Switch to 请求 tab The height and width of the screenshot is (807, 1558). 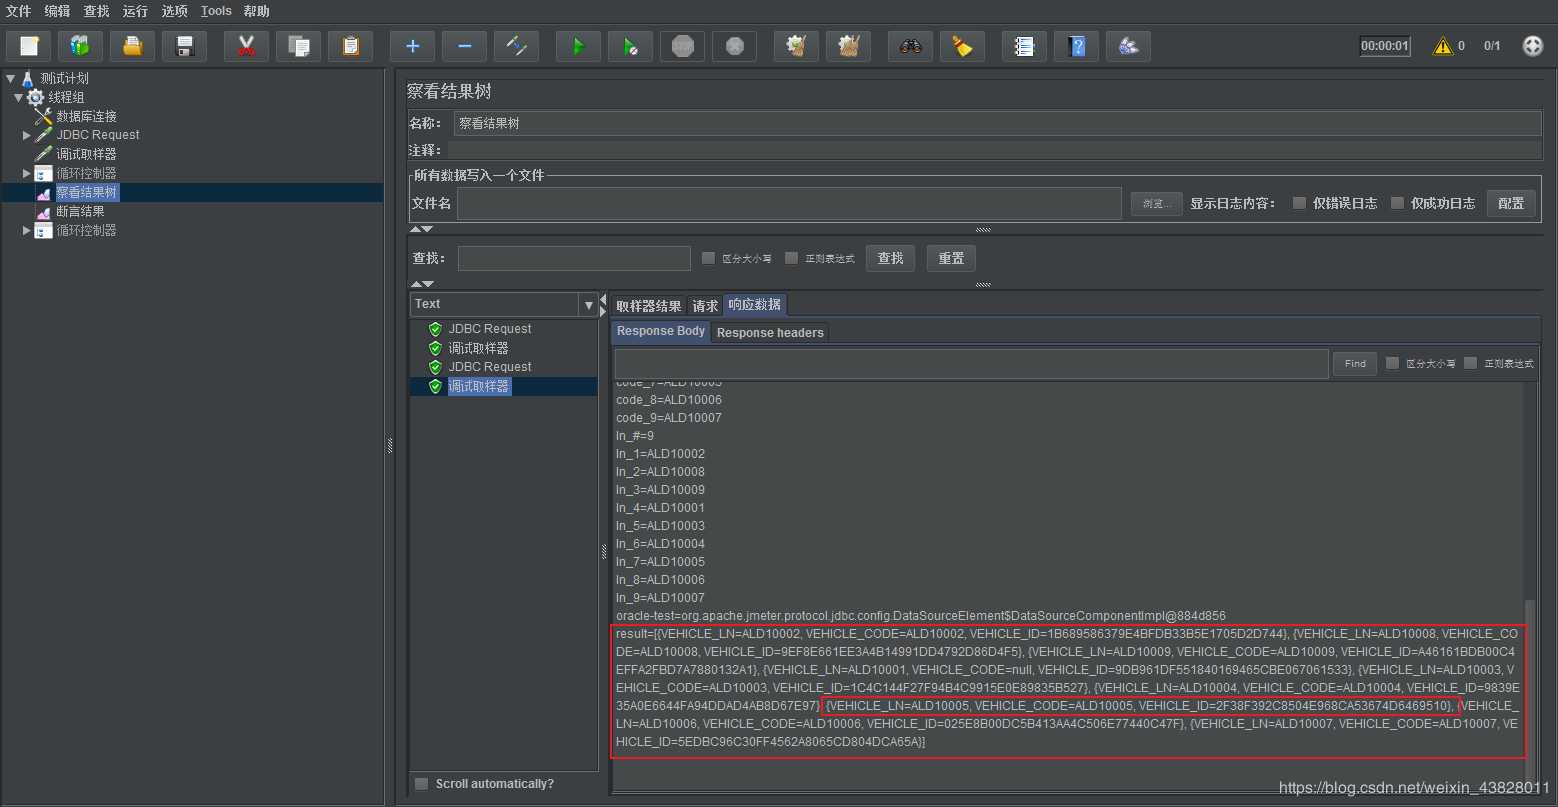[705, 306]
